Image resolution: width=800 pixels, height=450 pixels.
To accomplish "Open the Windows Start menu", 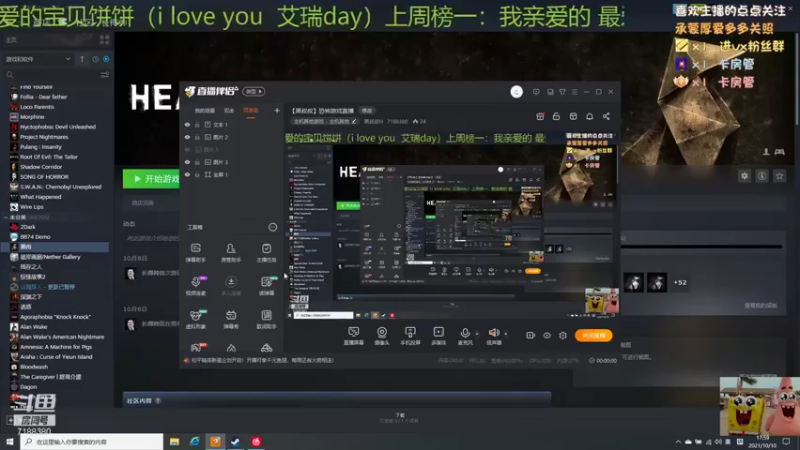I will 10,442.
